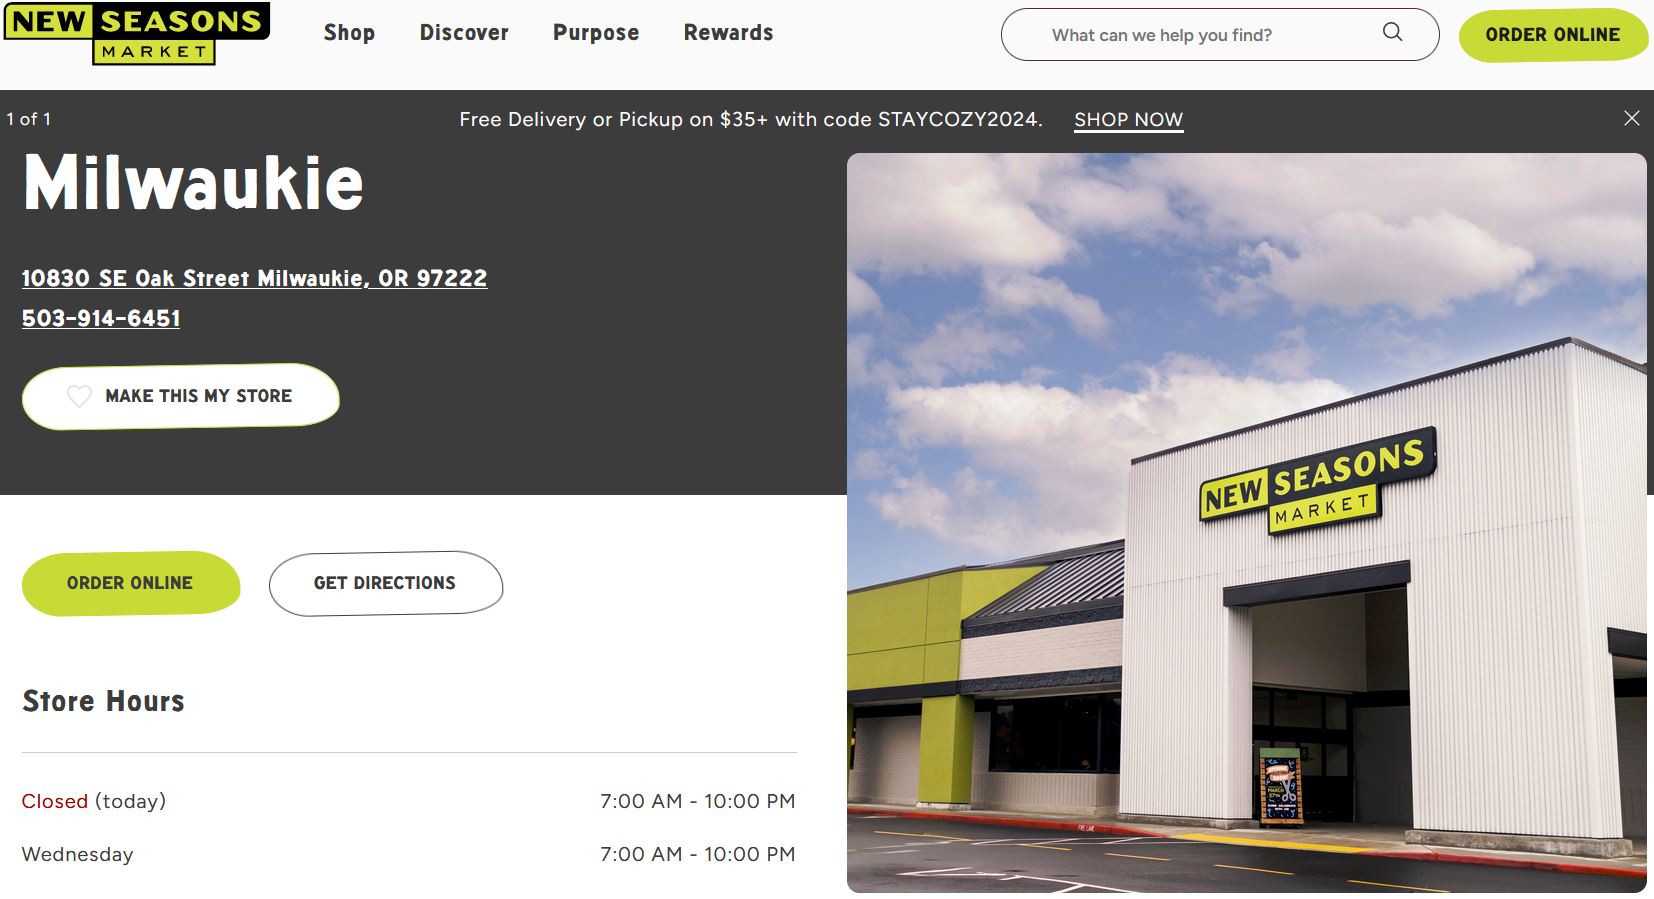This screenshot has height=899, width=1654.
Task: Follow the SHOP NOW promo link
Action: pos(1128,120)
